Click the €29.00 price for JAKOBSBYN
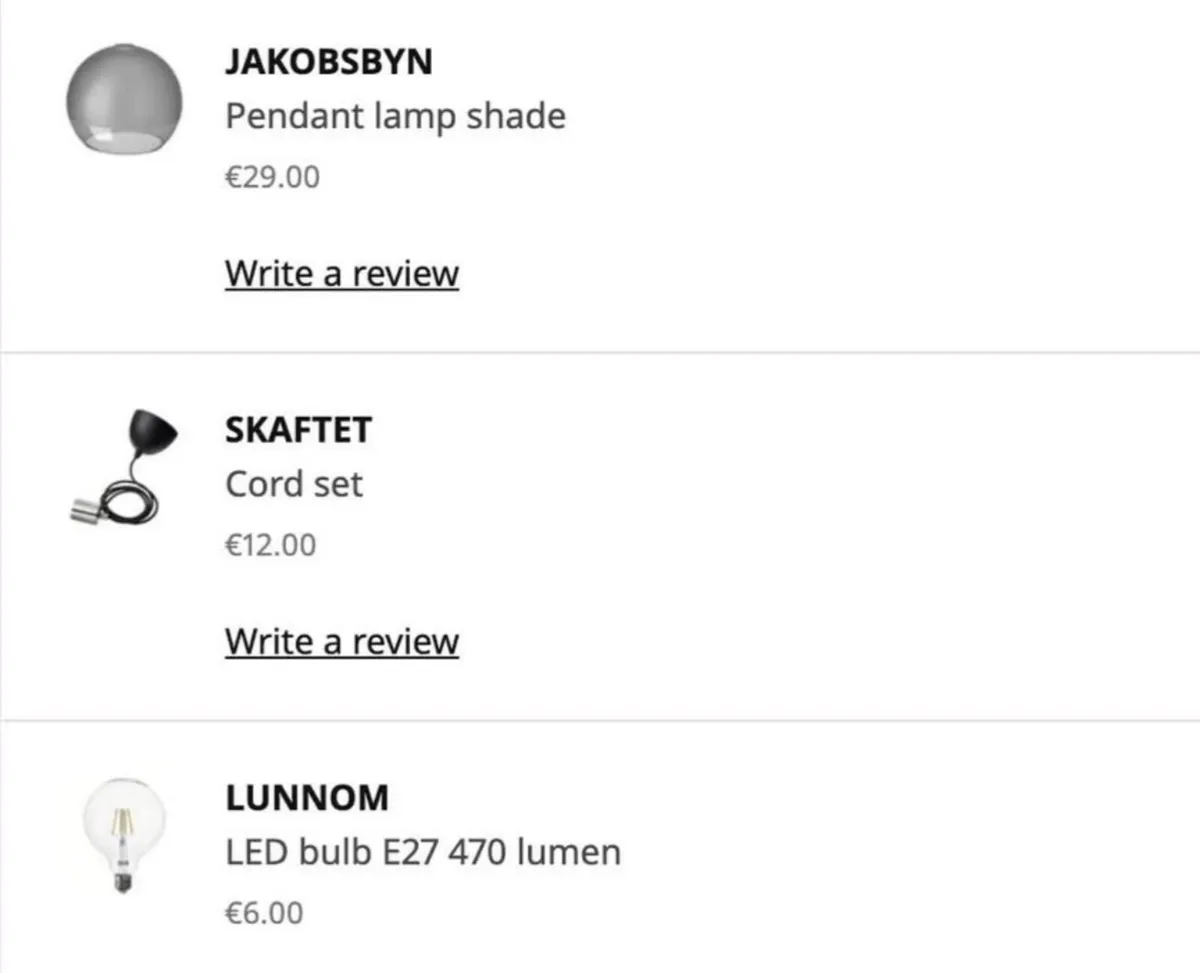This screenshot has height=973, width=1200. [x=272, y=176]
